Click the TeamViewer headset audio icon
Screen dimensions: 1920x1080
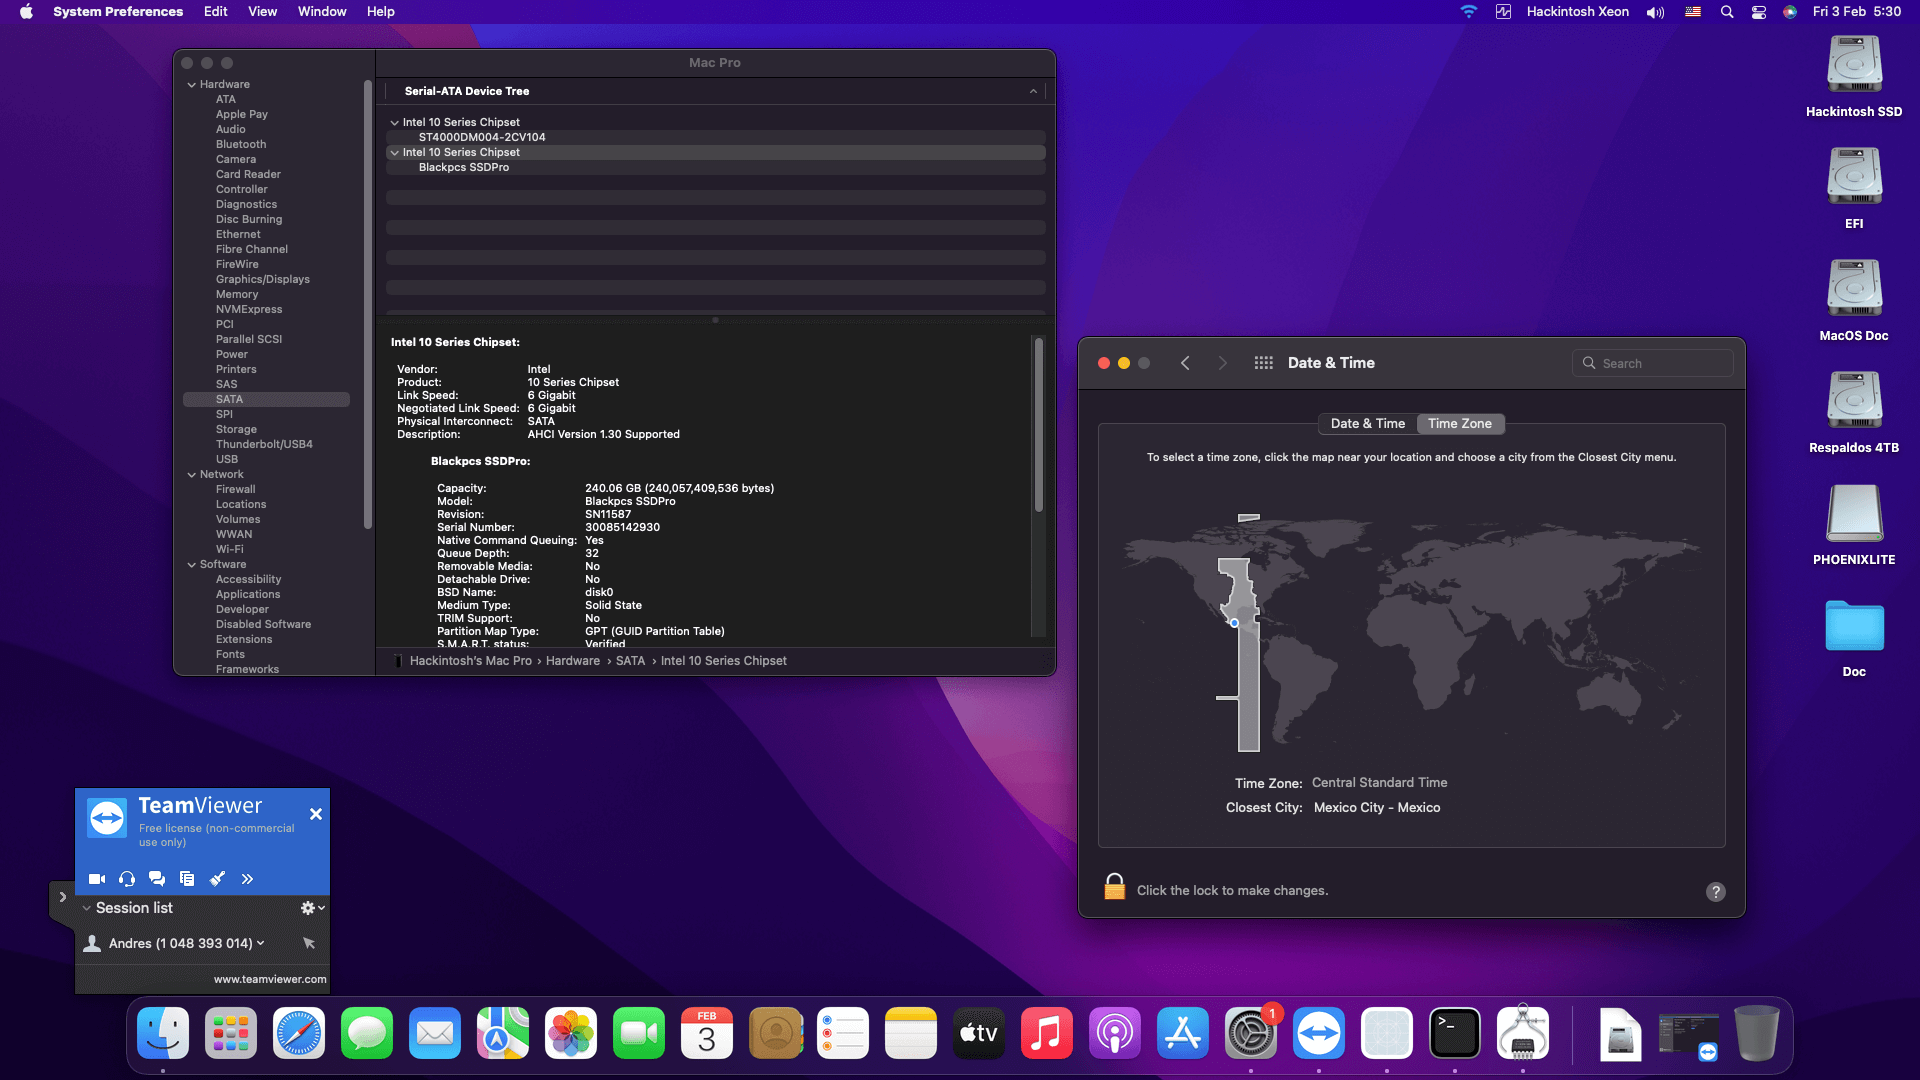click(x=127, y=879)
